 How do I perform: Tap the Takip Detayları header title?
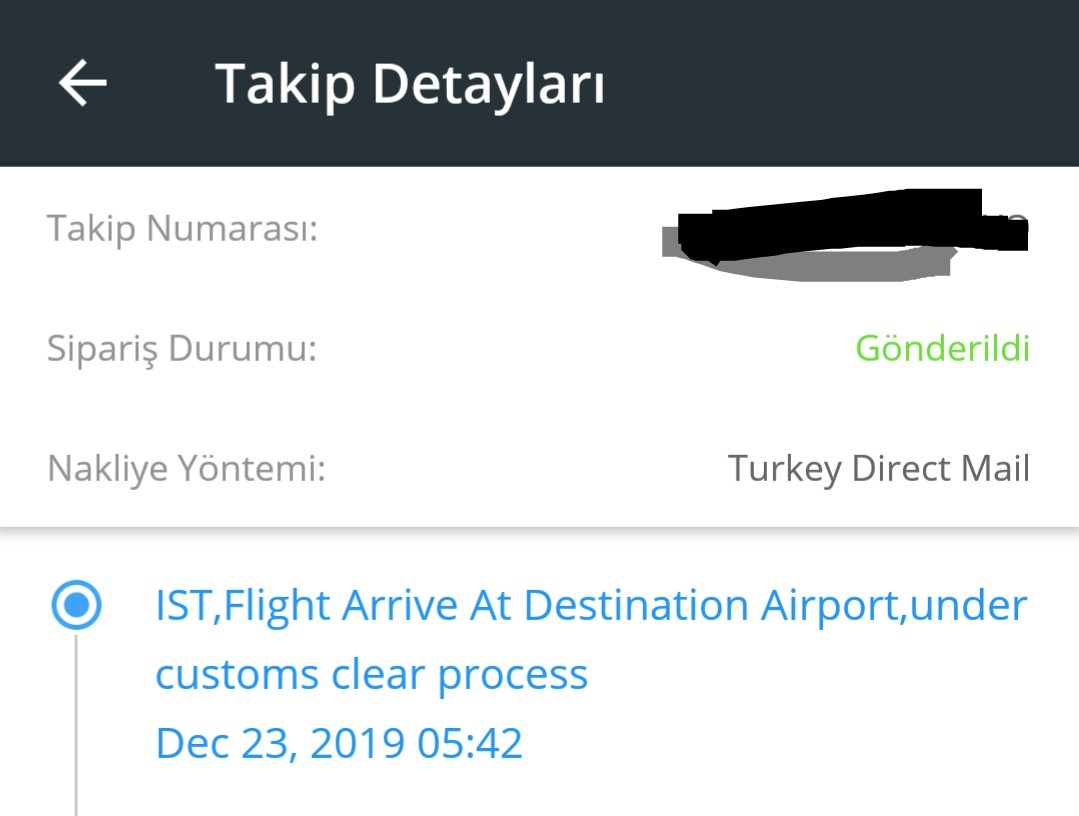tap(409, 85)
